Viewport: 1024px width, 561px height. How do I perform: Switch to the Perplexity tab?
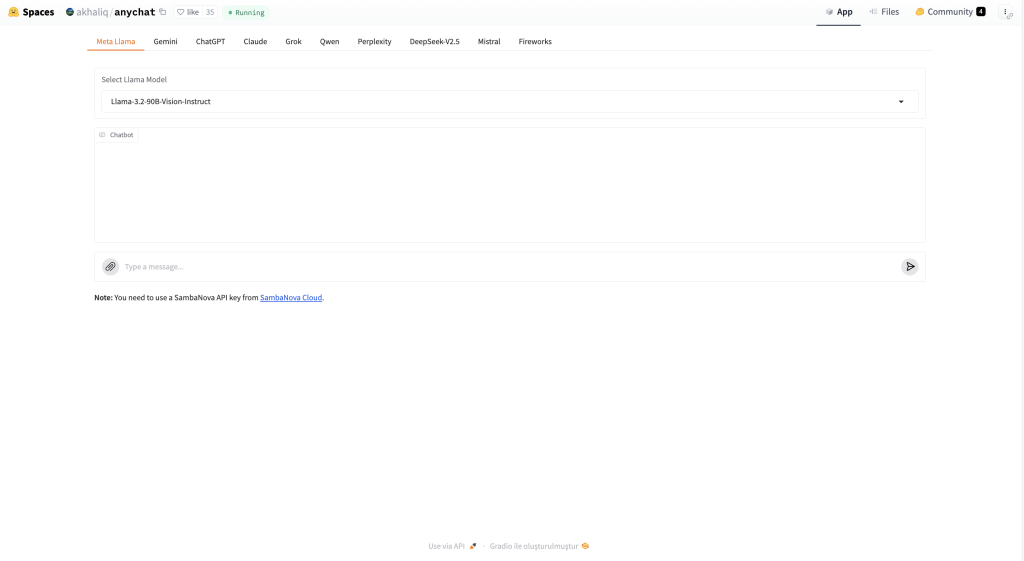(x=374, y=41)
